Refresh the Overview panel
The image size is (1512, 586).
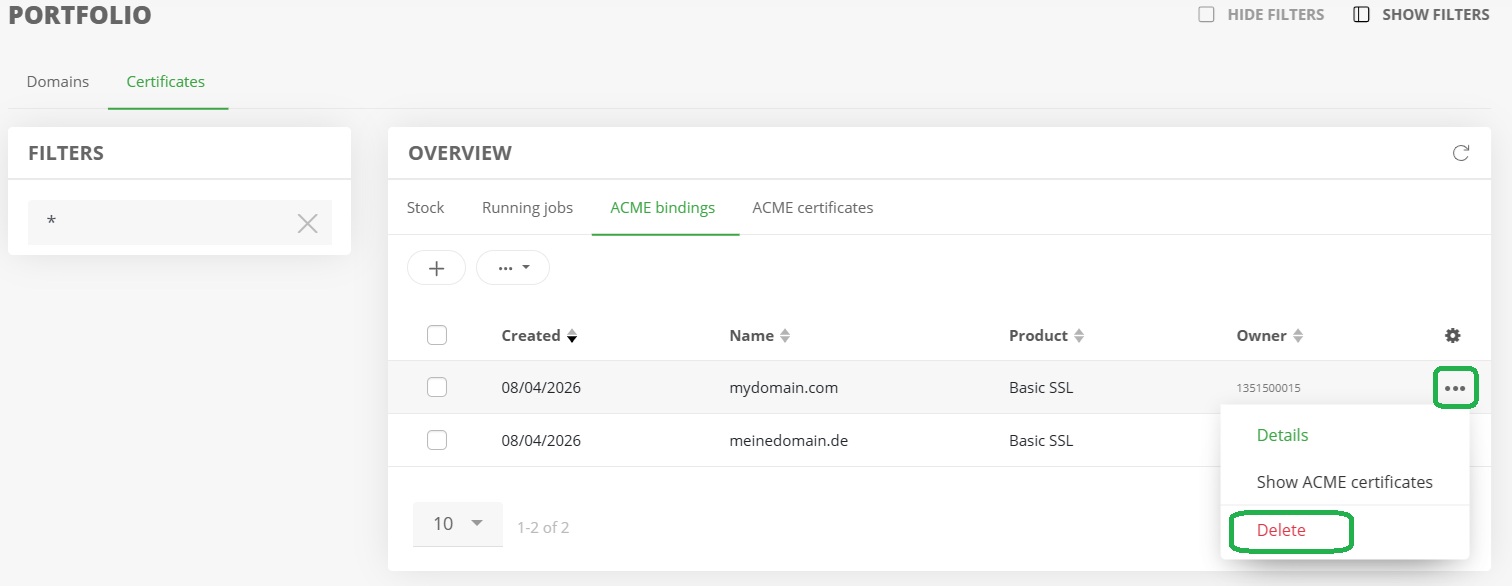point(1461,153)
